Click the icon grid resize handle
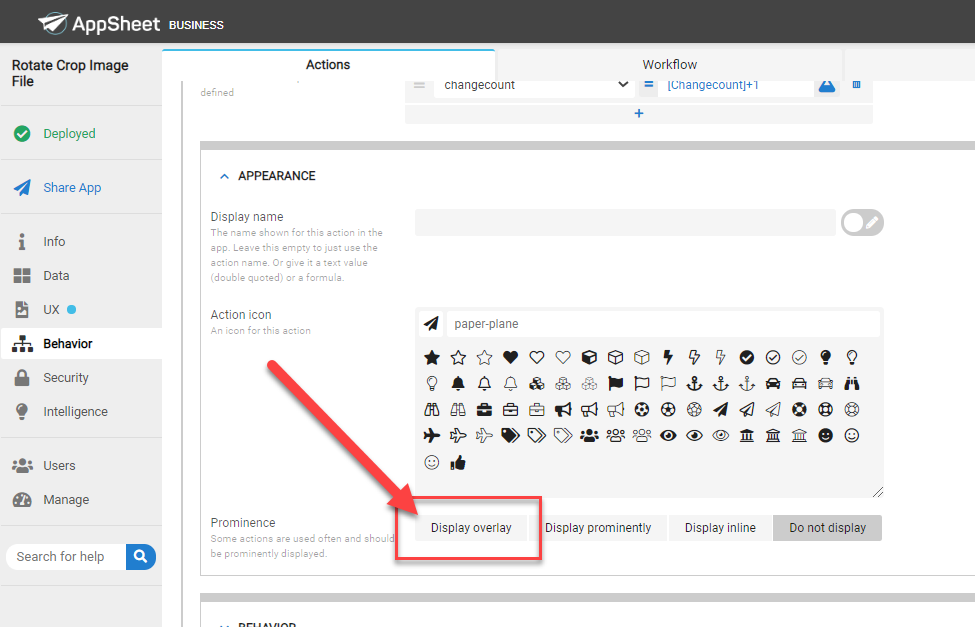Screen dimensions: 975x627 [877, 492]
